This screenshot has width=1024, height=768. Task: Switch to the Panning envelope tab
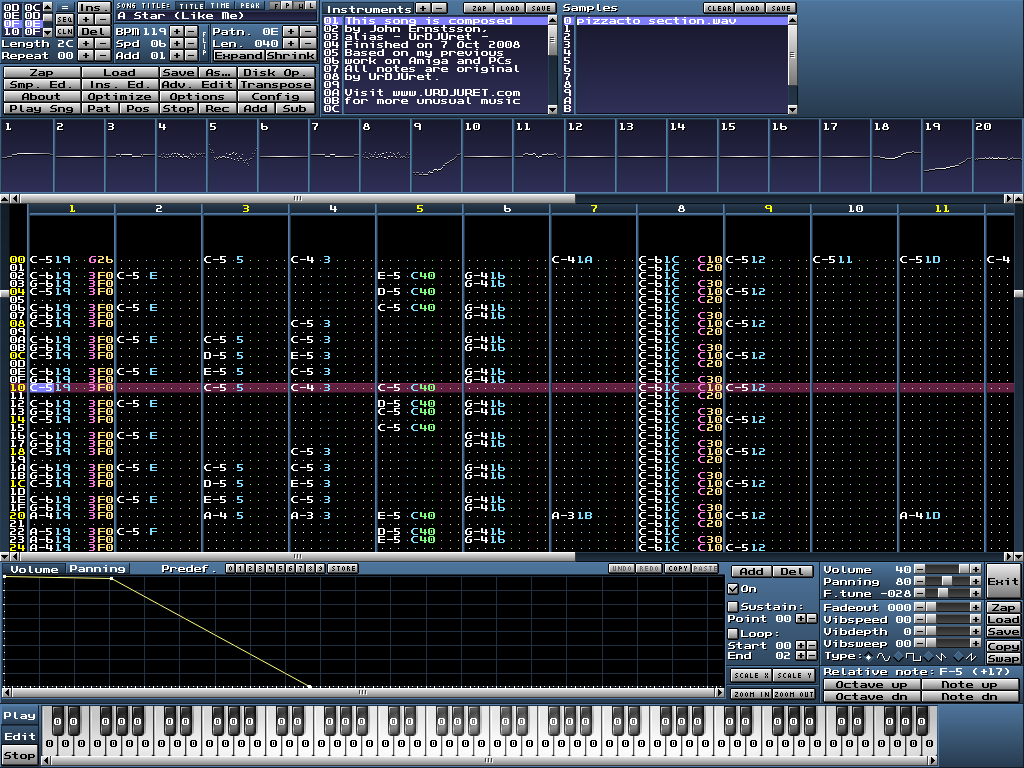97,569
